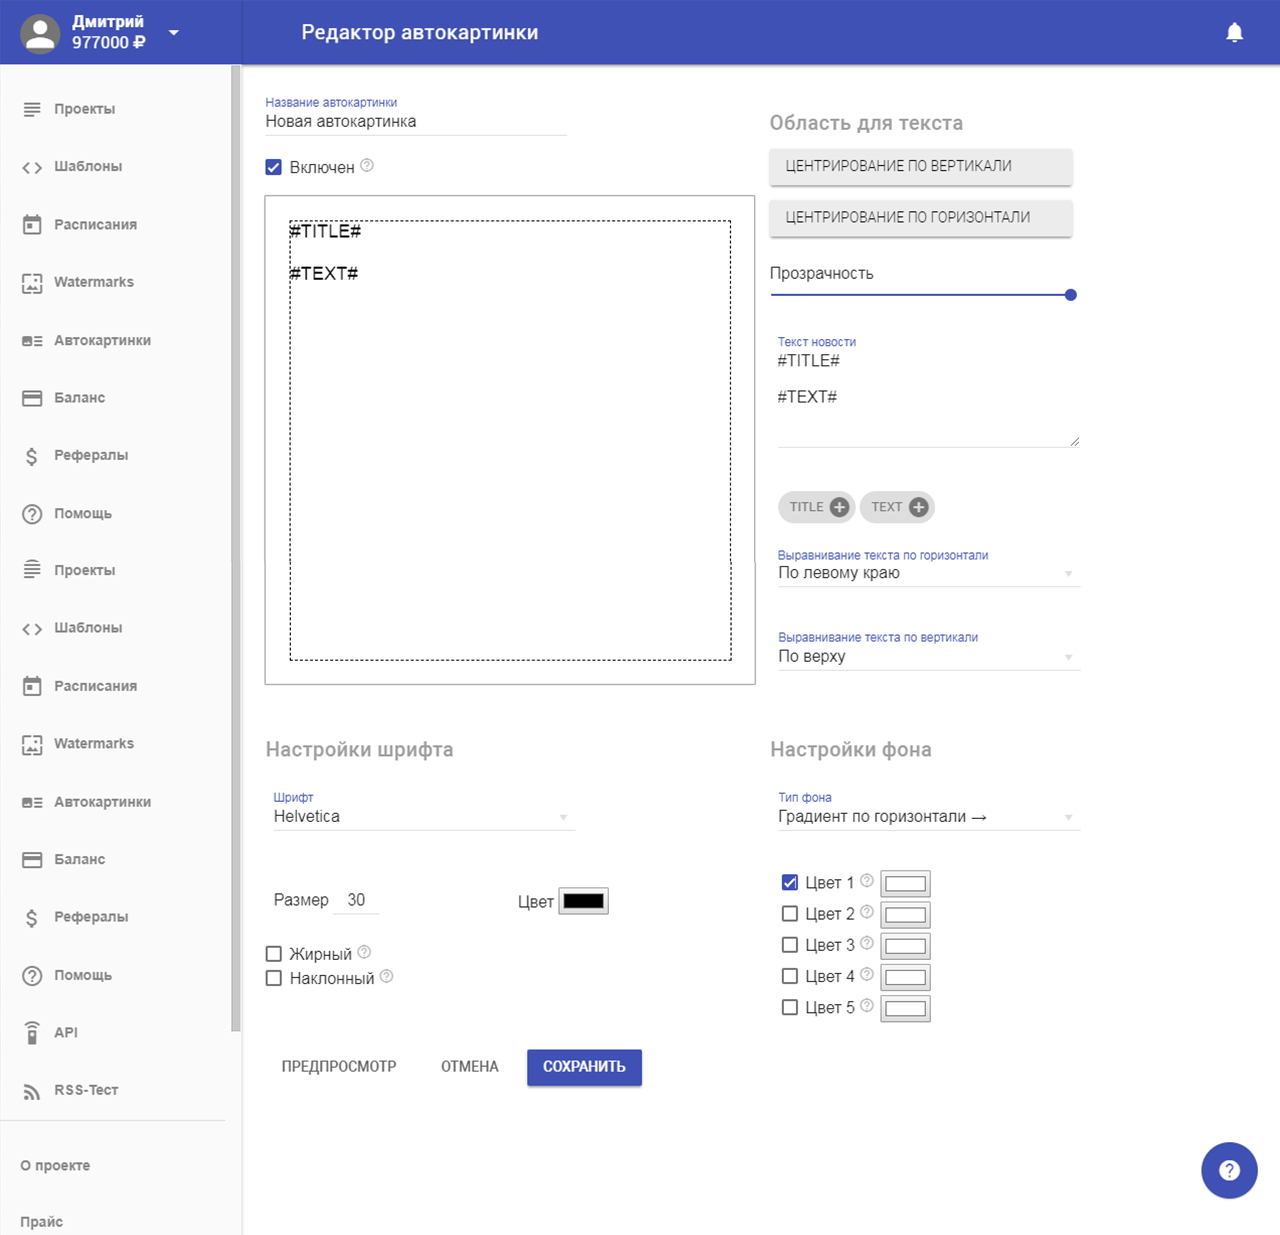Click the API remote icon
Viewport: 1280px width, 1235px height.
32,1033
